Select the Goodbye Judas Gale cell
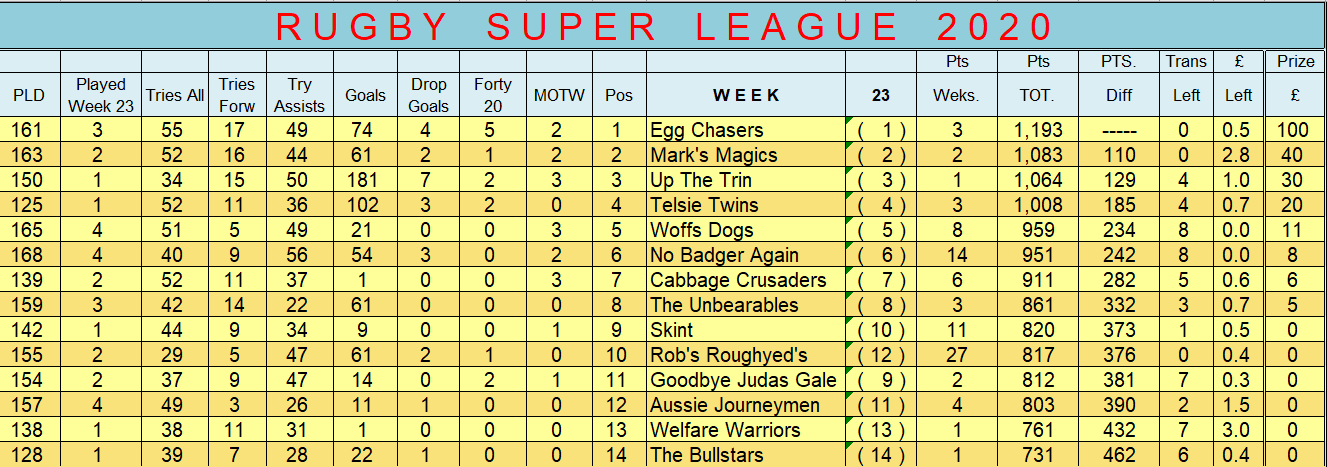The image size is (1327, 467). tap(746, 380)
